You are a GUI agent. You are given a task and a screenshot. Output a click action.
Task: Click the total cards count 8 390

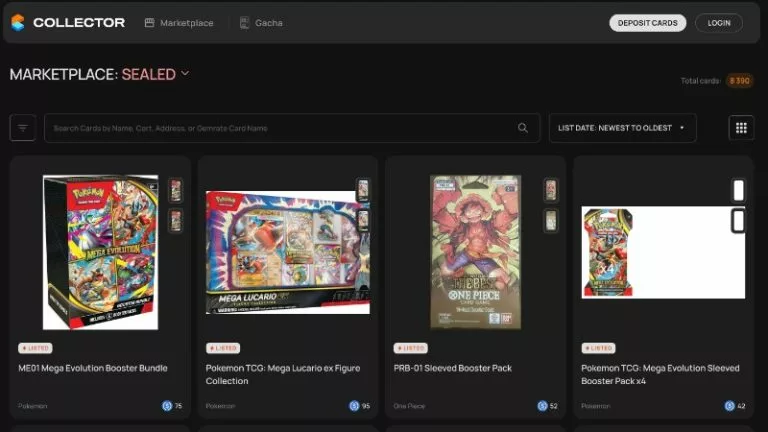(x=740, y=81)
